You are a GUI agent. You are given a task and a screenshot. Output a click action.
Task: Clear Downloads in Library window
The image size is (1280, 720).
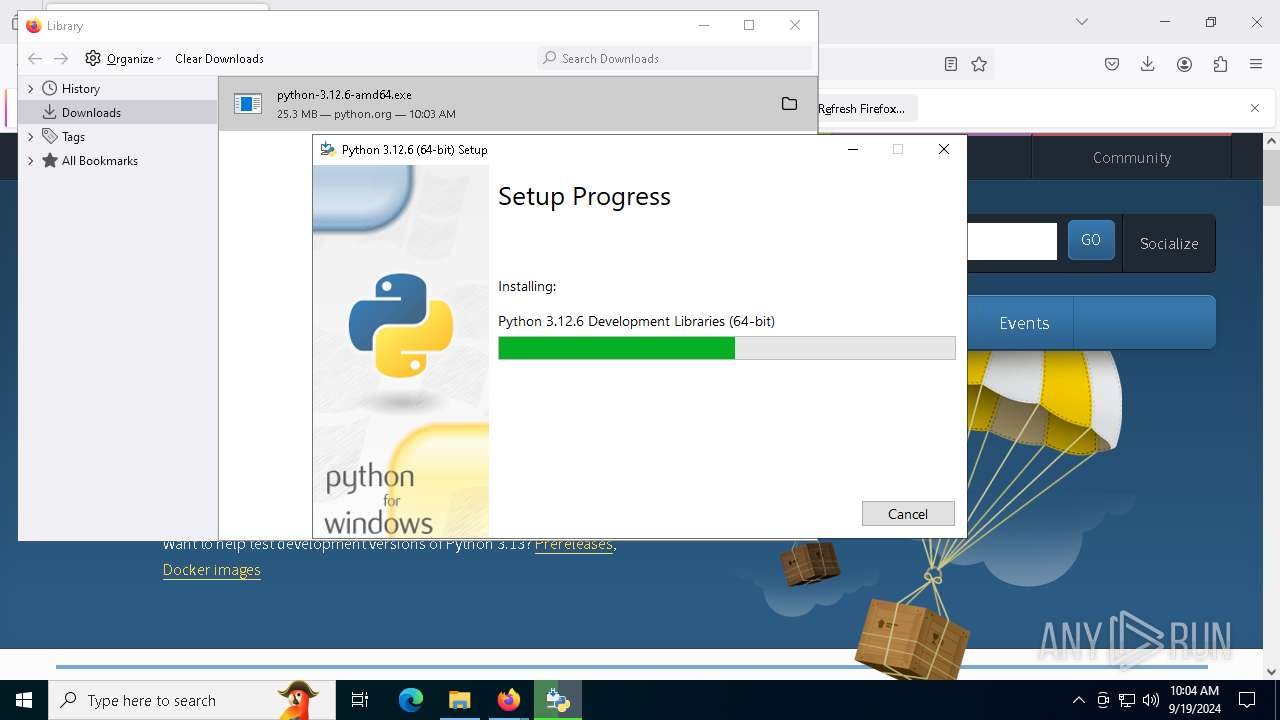tap(219, 58)
